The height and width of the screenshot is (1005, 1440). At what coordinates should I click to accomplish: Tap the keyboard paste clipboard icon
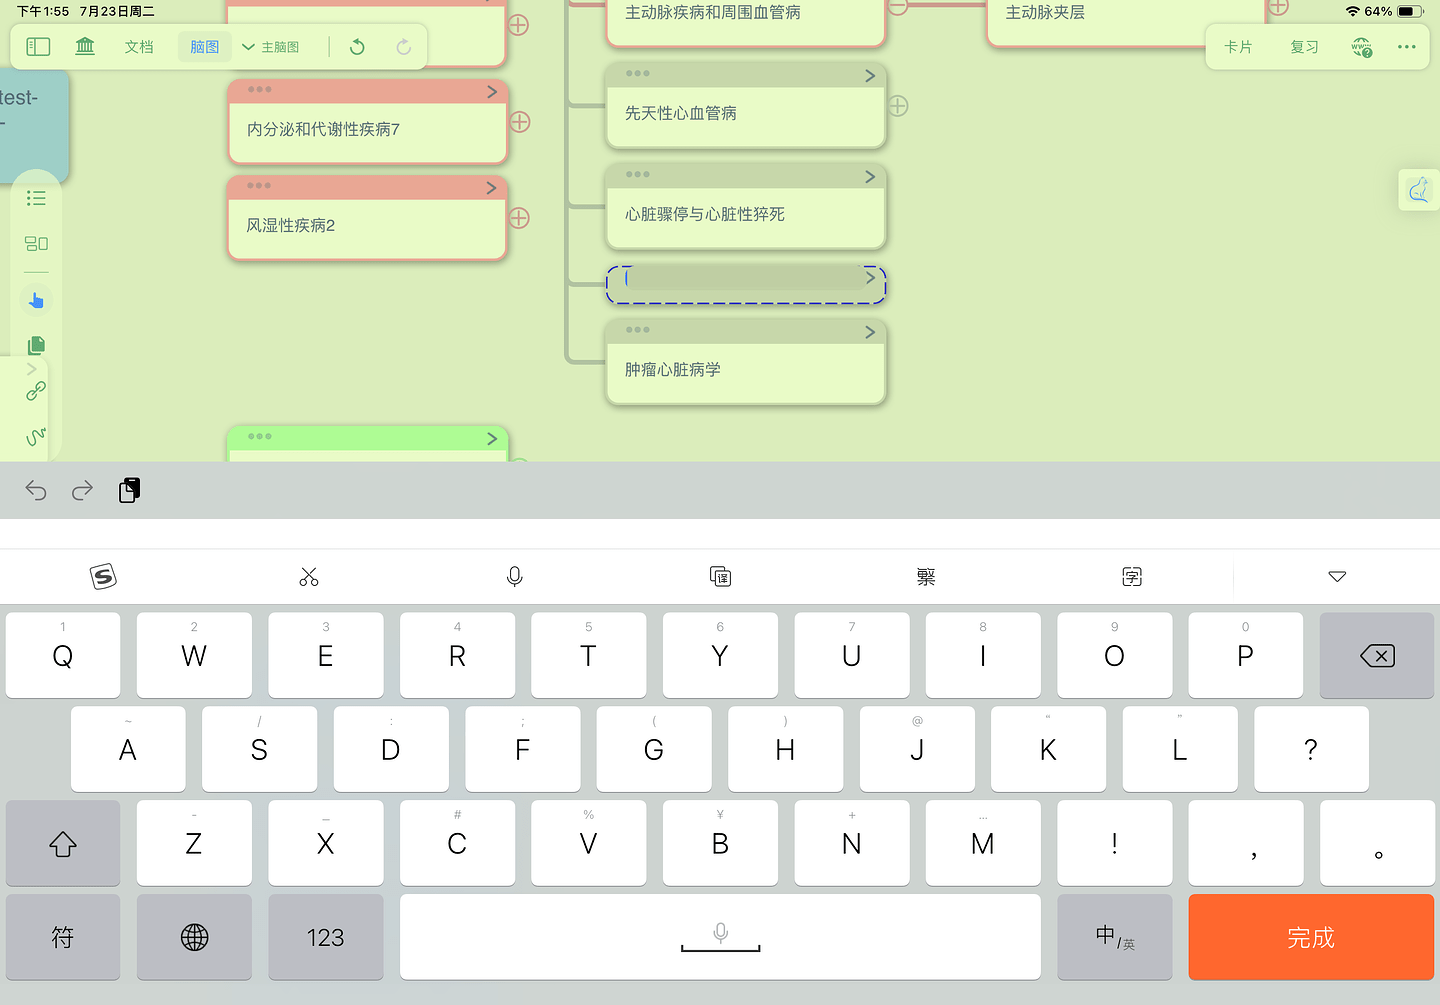click(x=130, y=490)
